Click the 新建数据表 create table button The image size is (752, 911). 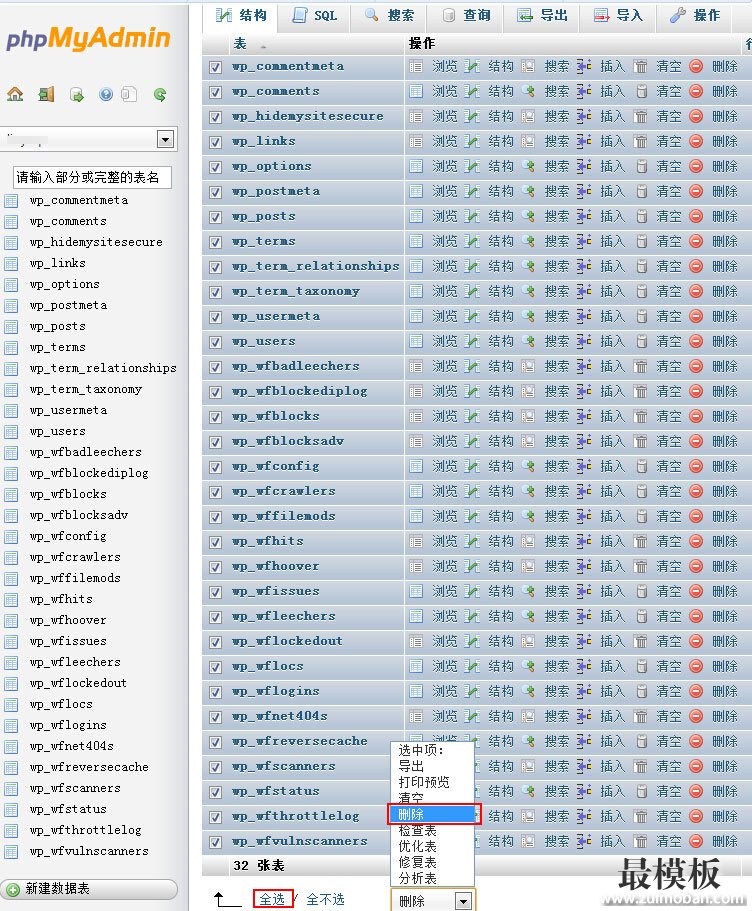(89, 889)
